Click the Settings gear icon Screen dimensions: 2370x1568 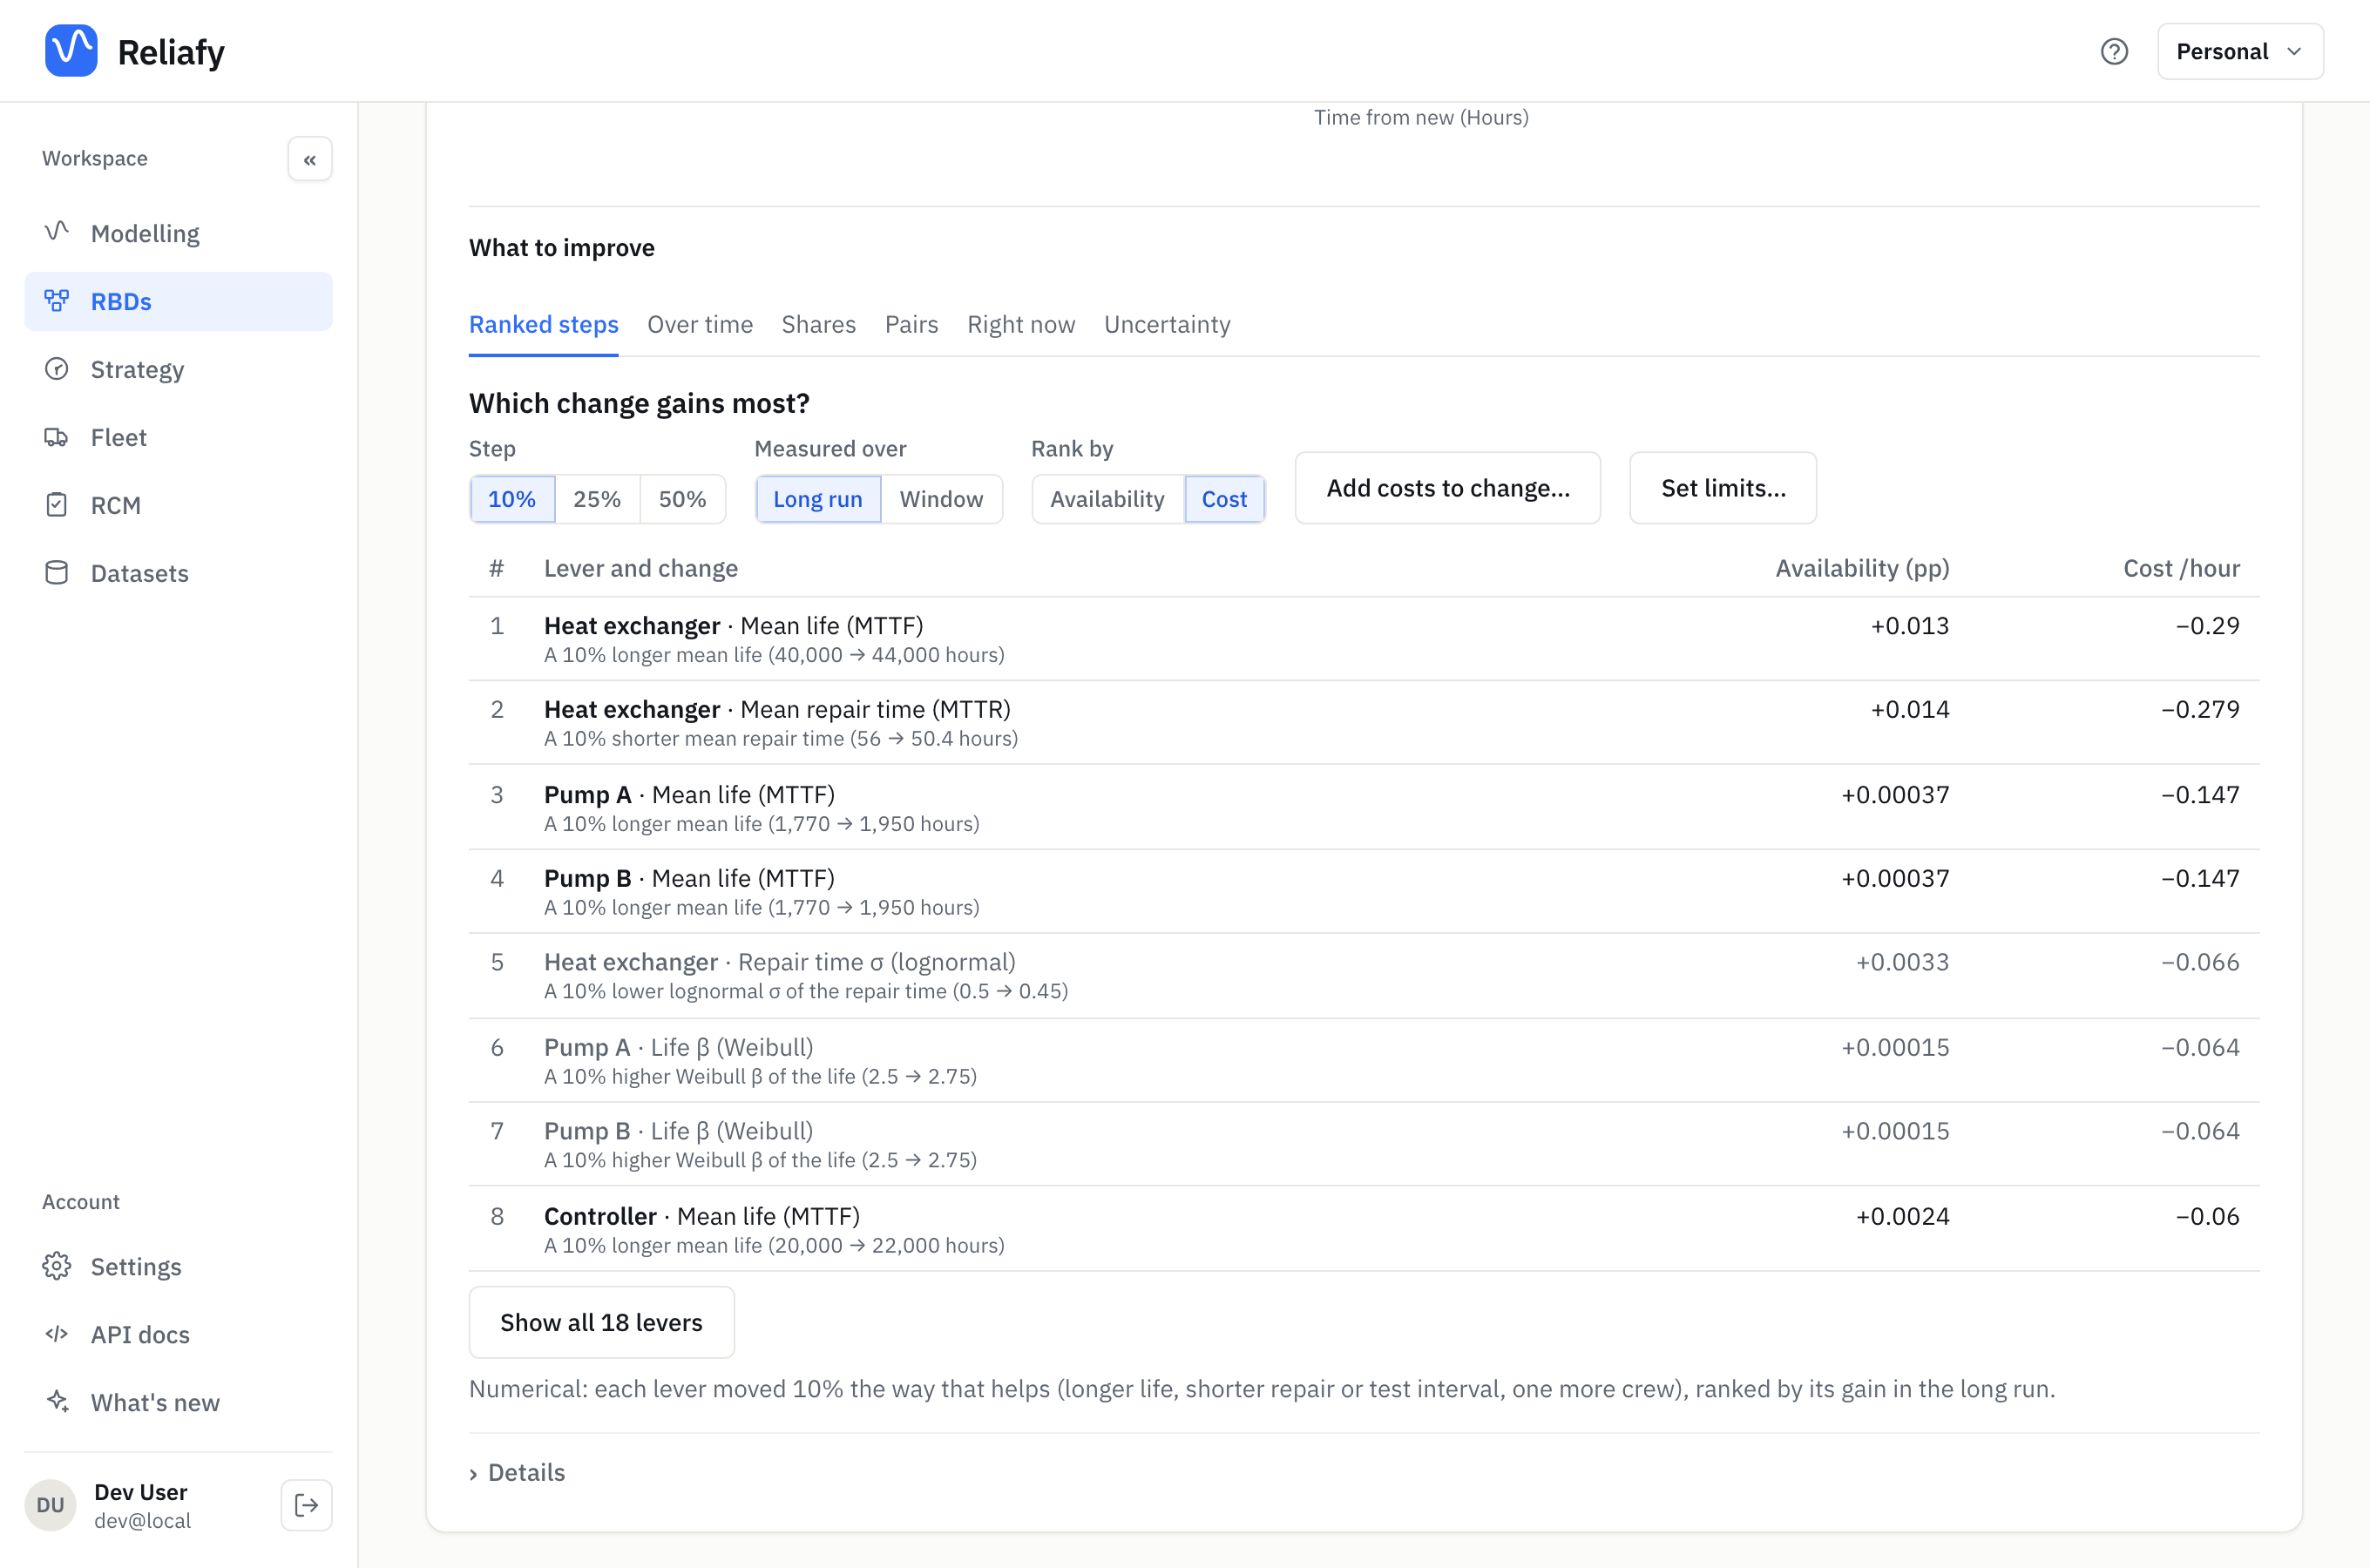(57, 1266)
